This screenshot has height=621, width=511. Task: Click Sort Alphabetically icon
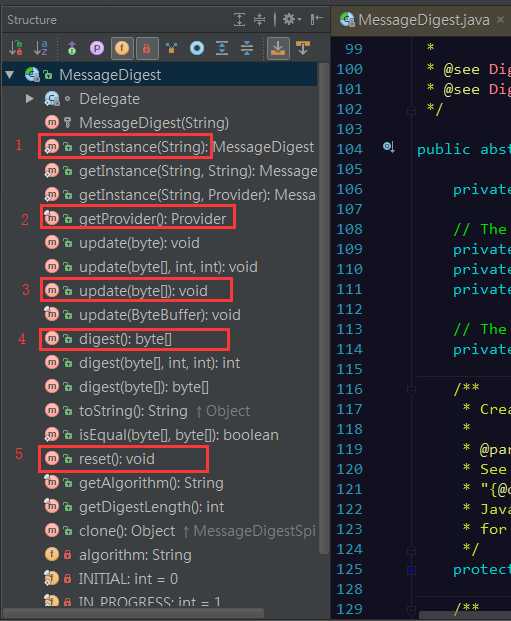[x=40, y=48]
